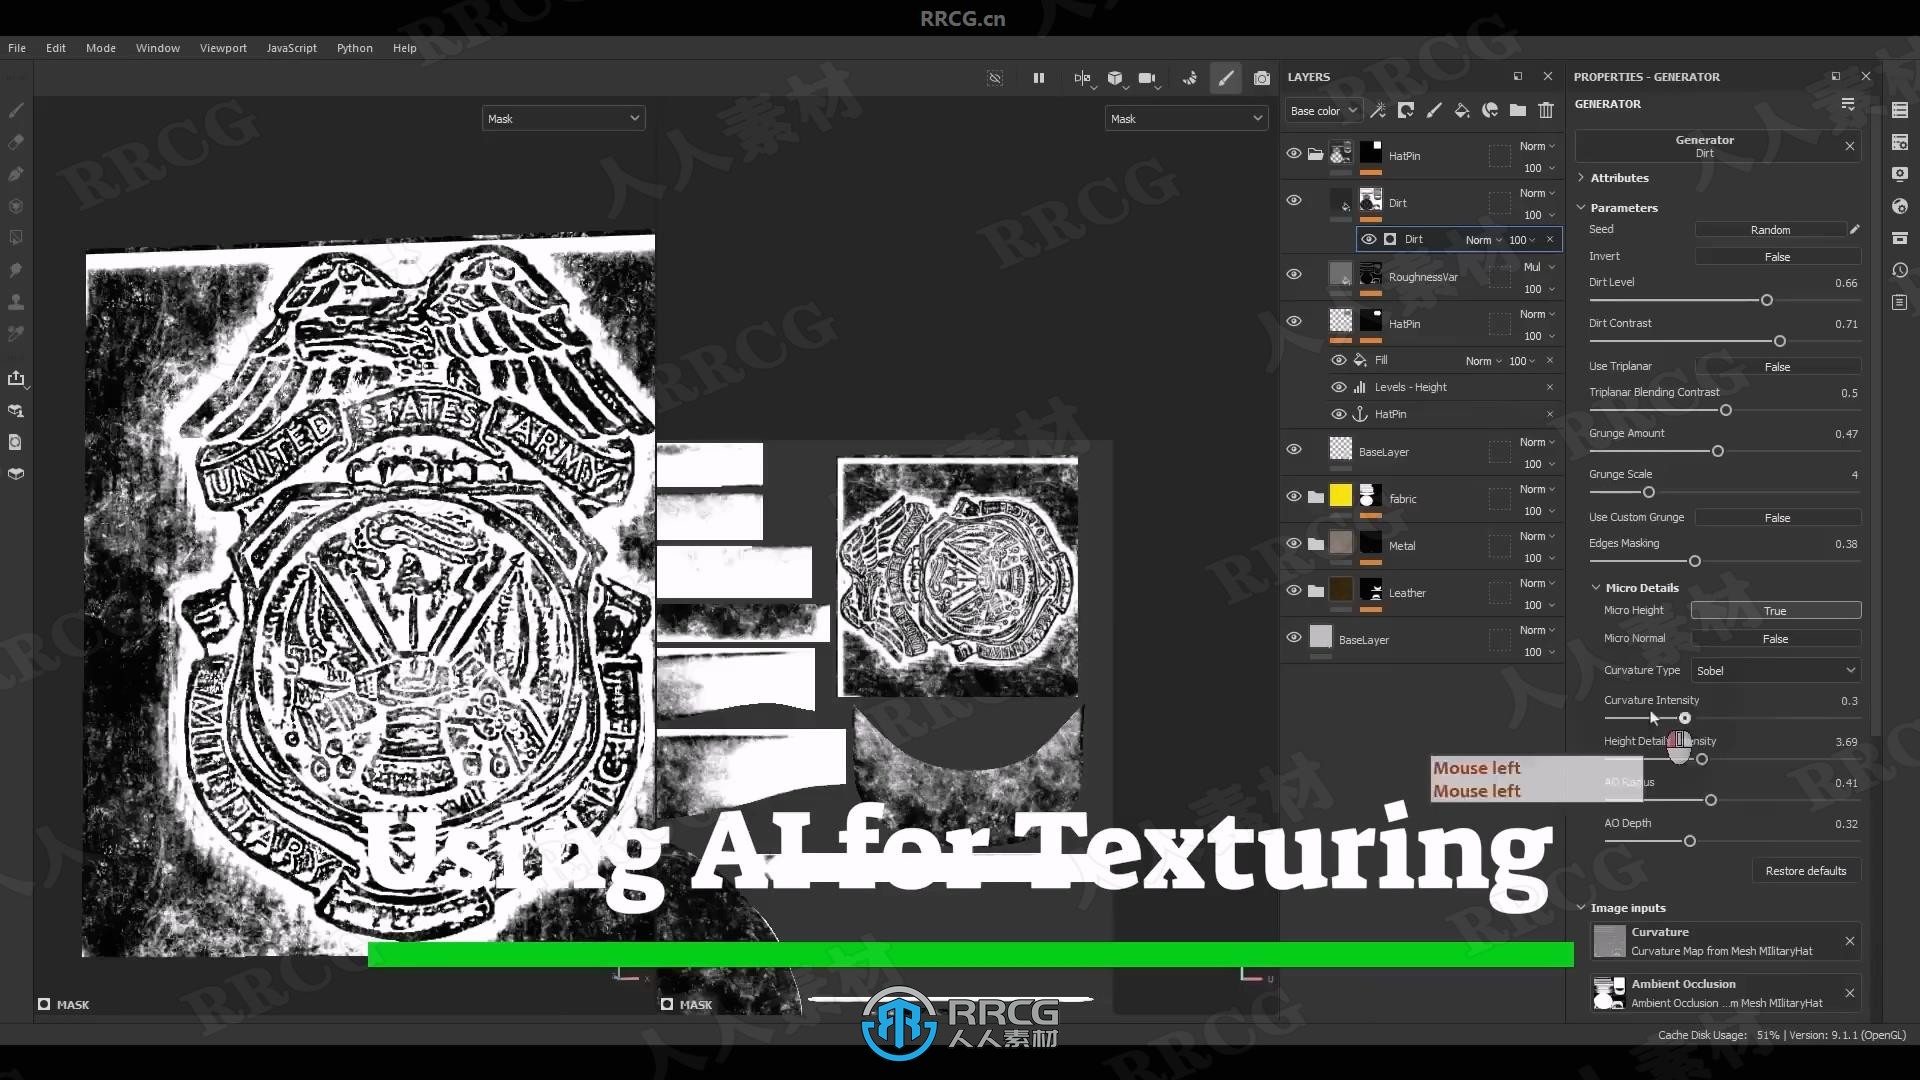Select the Material picker eyedropper

[16, 334]
